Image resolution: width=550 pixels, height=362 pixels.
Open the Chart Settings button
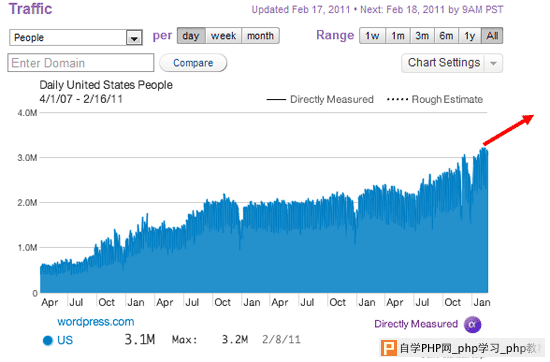[x=444, y=63]
